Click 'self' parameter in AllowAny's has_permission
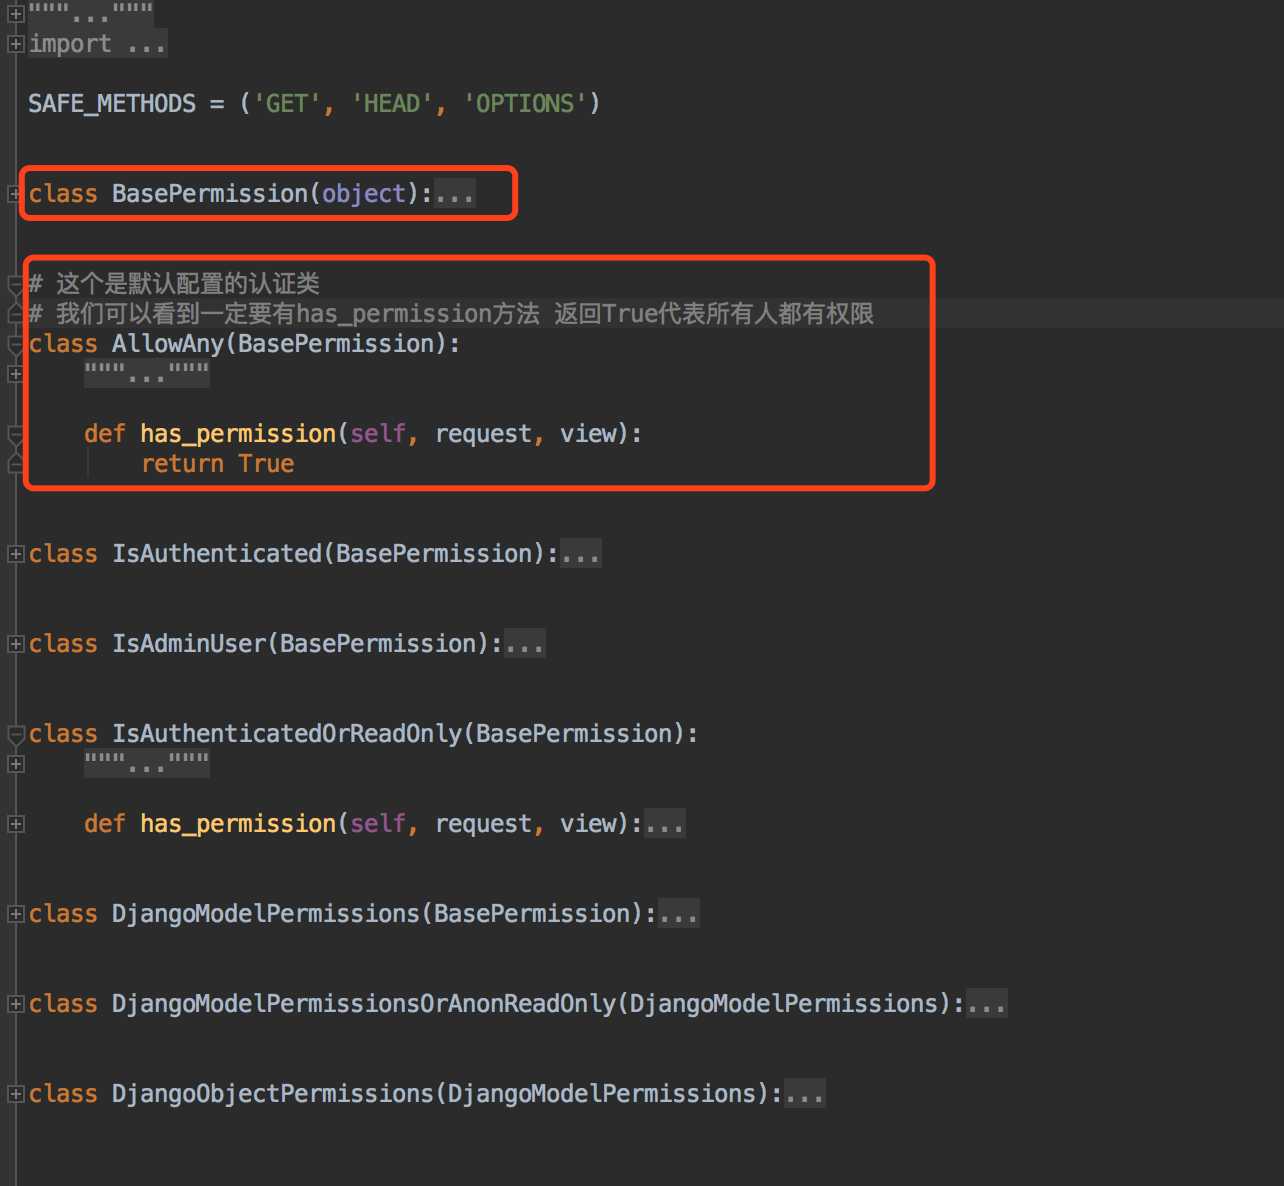This screenshot has height=1186, width=1284. [378, 434]
